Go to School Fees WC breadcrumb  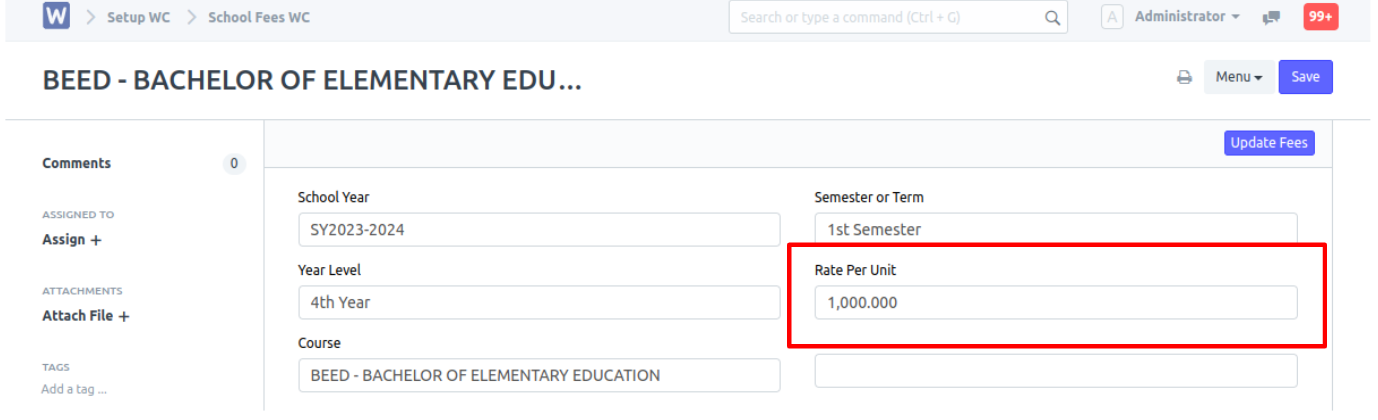259,17
